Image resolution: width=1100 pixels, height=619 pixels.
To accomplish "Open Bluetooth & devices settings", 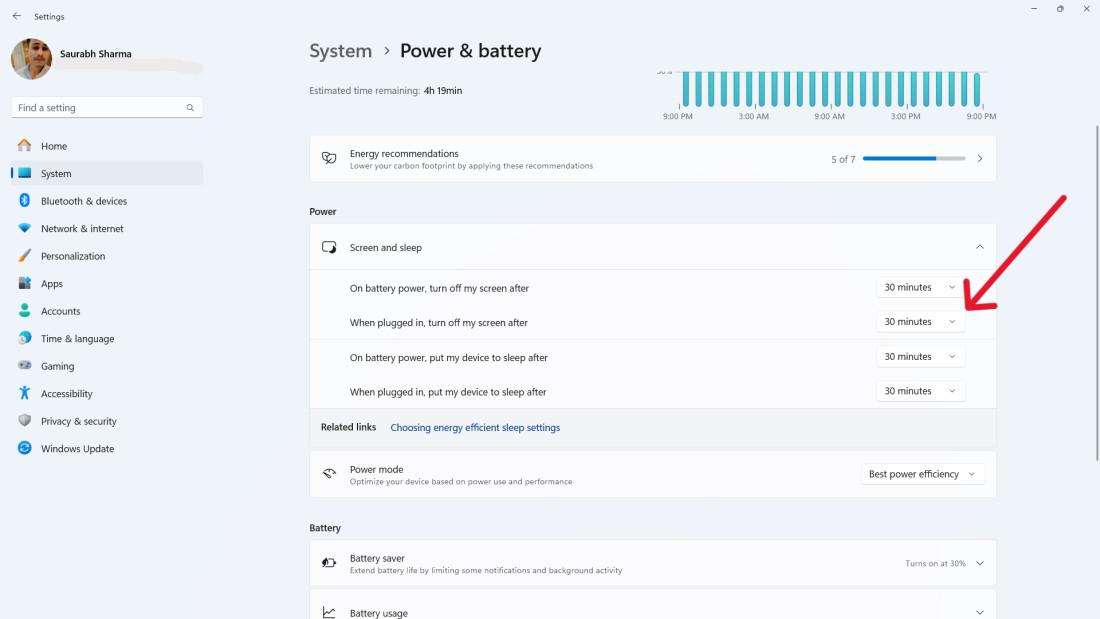I will pos(83,201).
